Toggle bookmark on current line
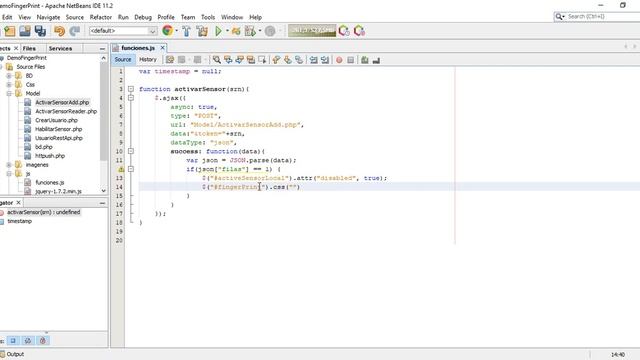The height and width of the screenshot is (360, 640). [x=299, y=60]
